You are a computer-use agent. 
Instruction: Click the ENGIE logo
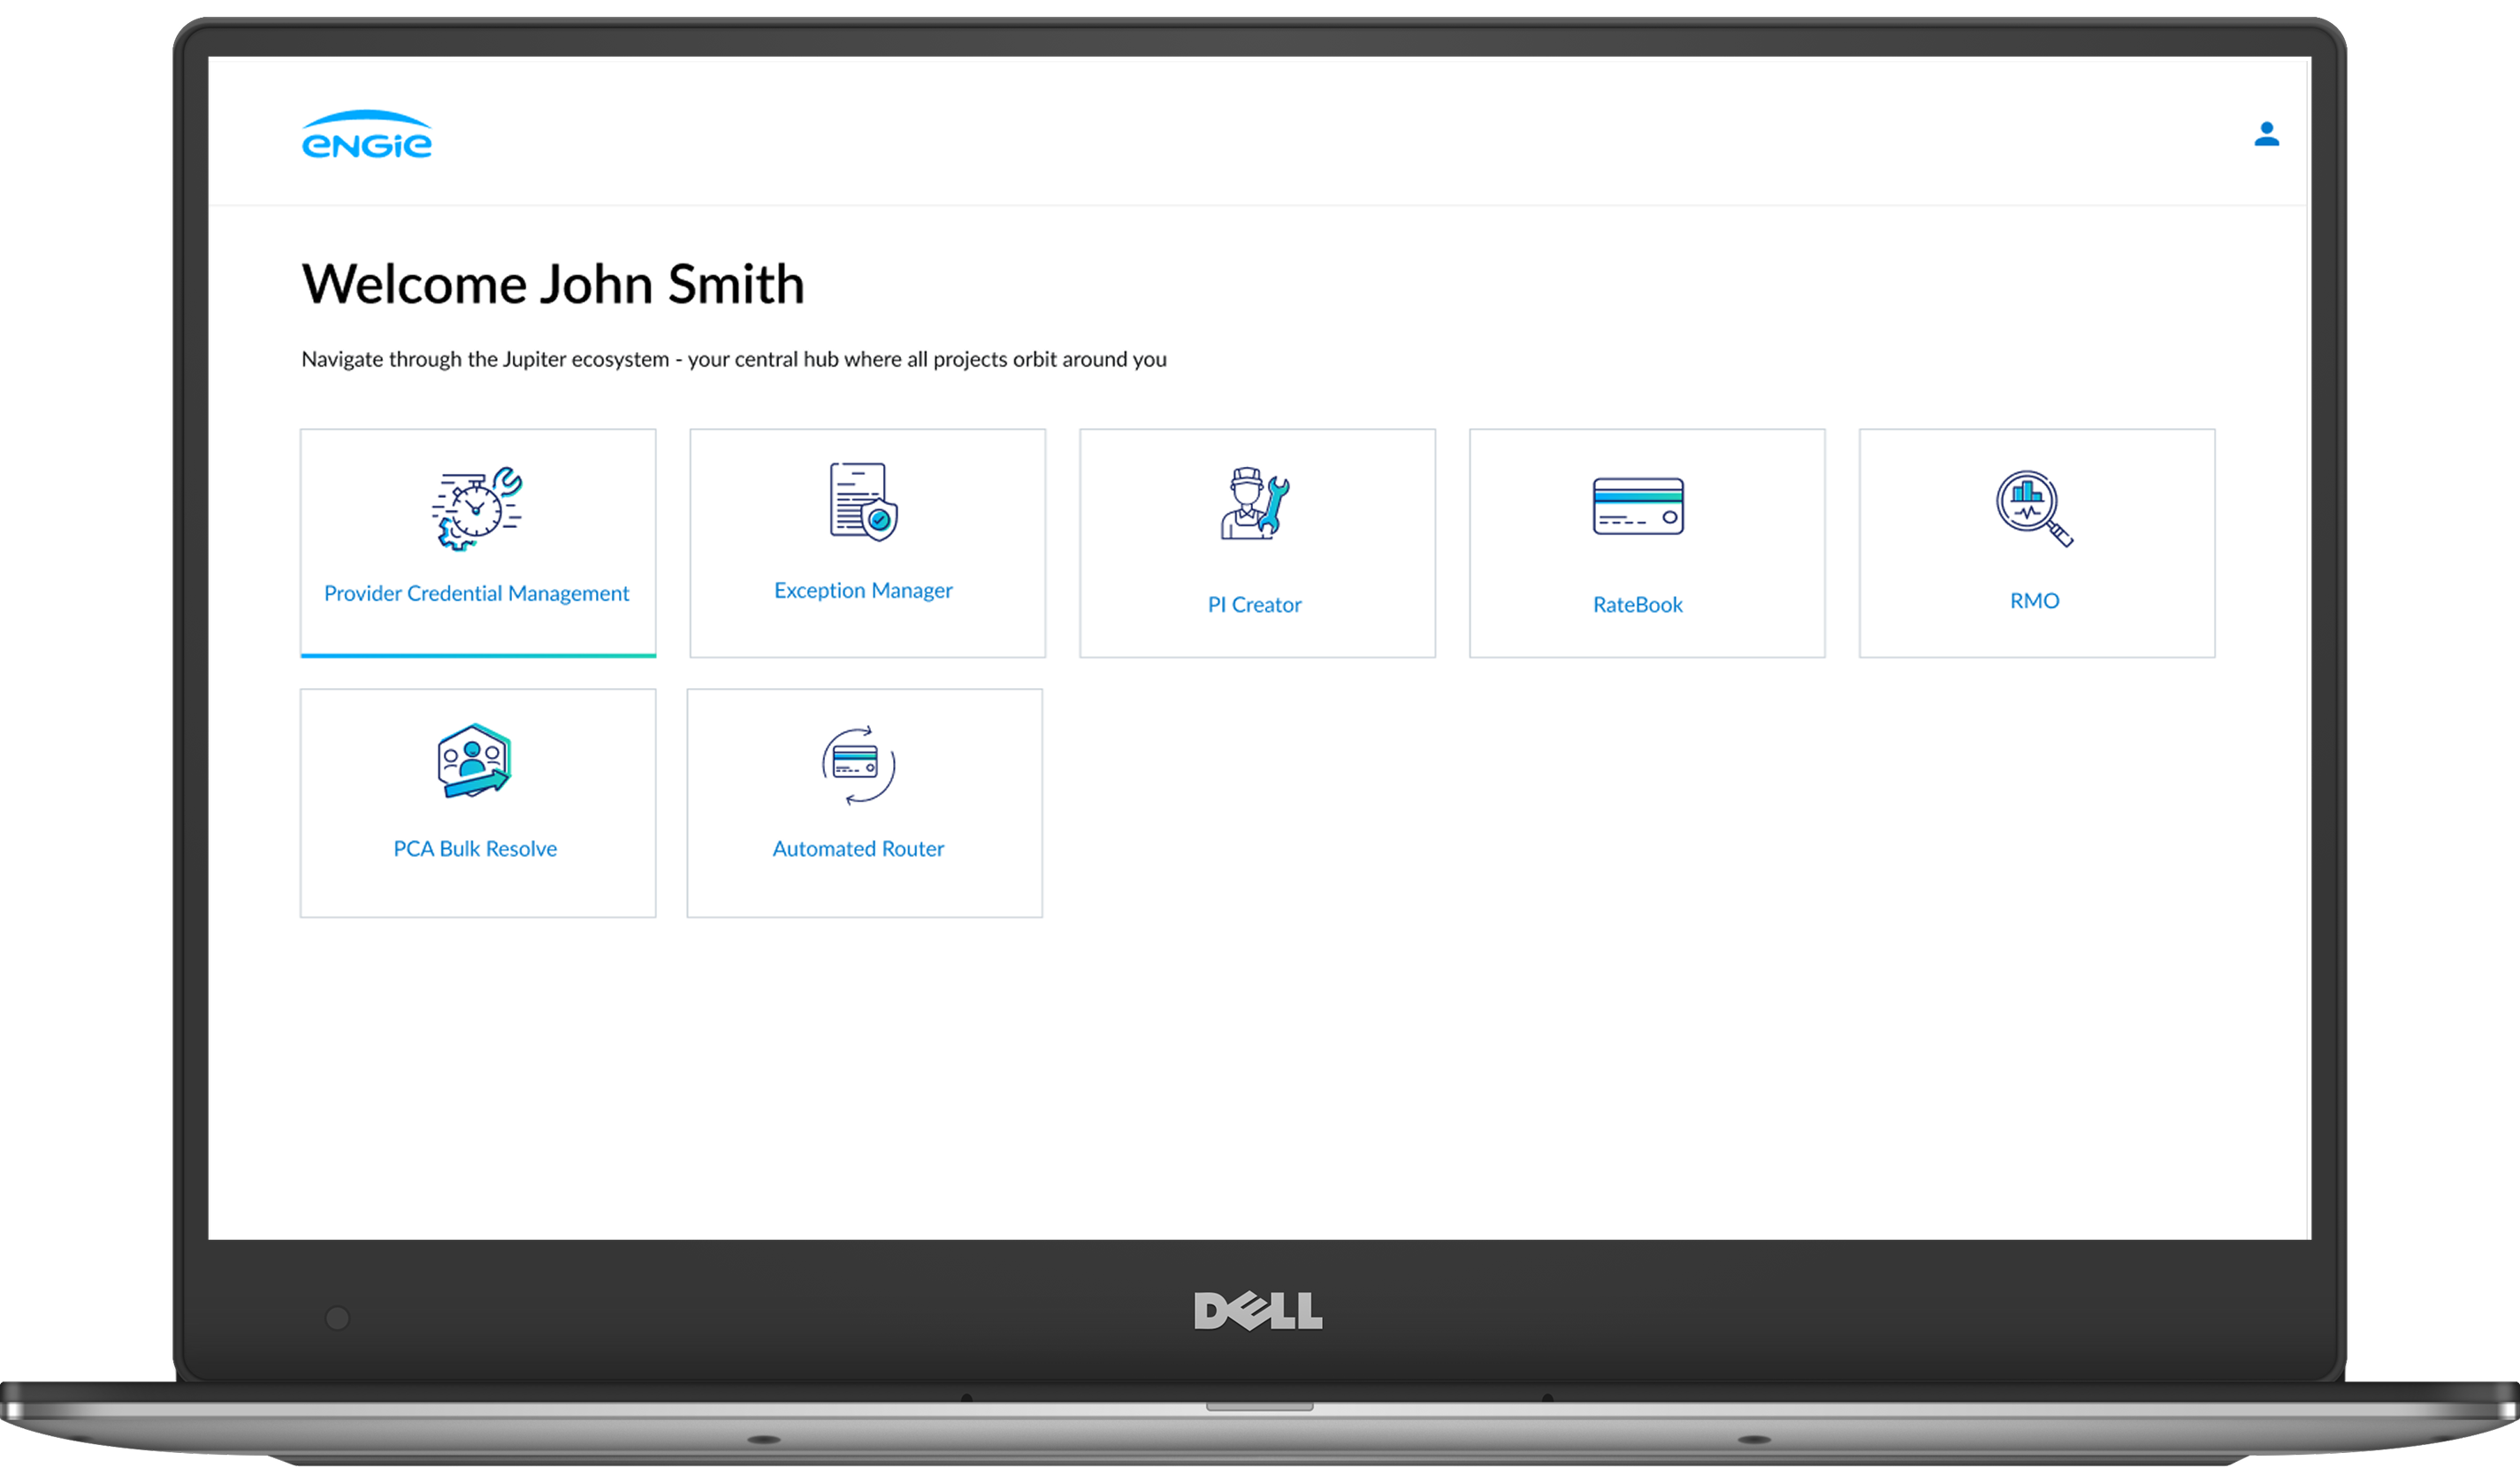pyautogui.click(x=366, y=137)
